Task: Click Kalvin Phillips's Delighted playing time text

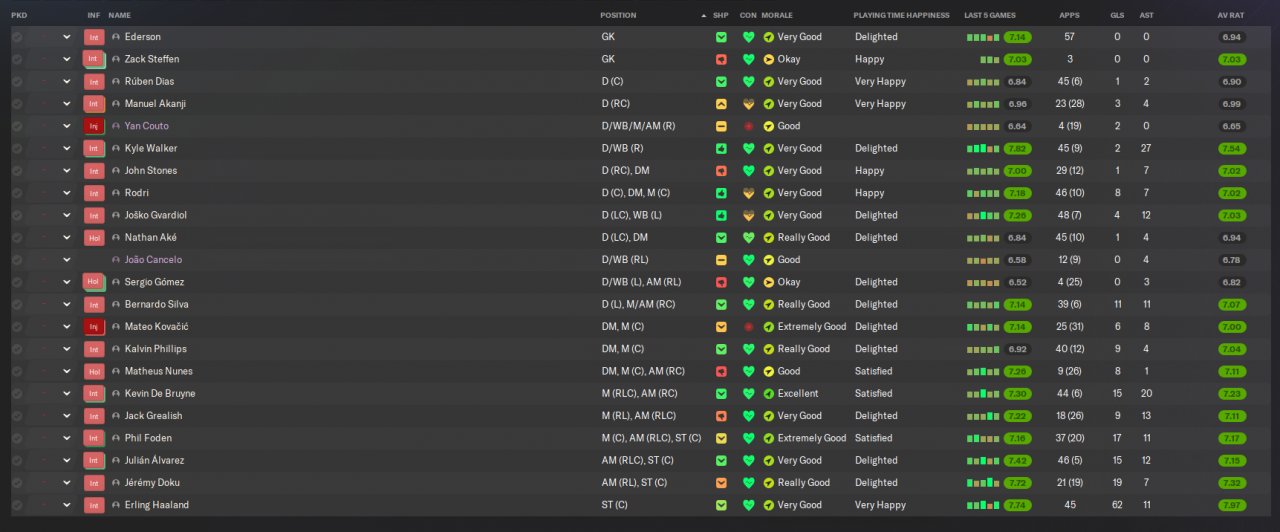Action: point(876,349)
